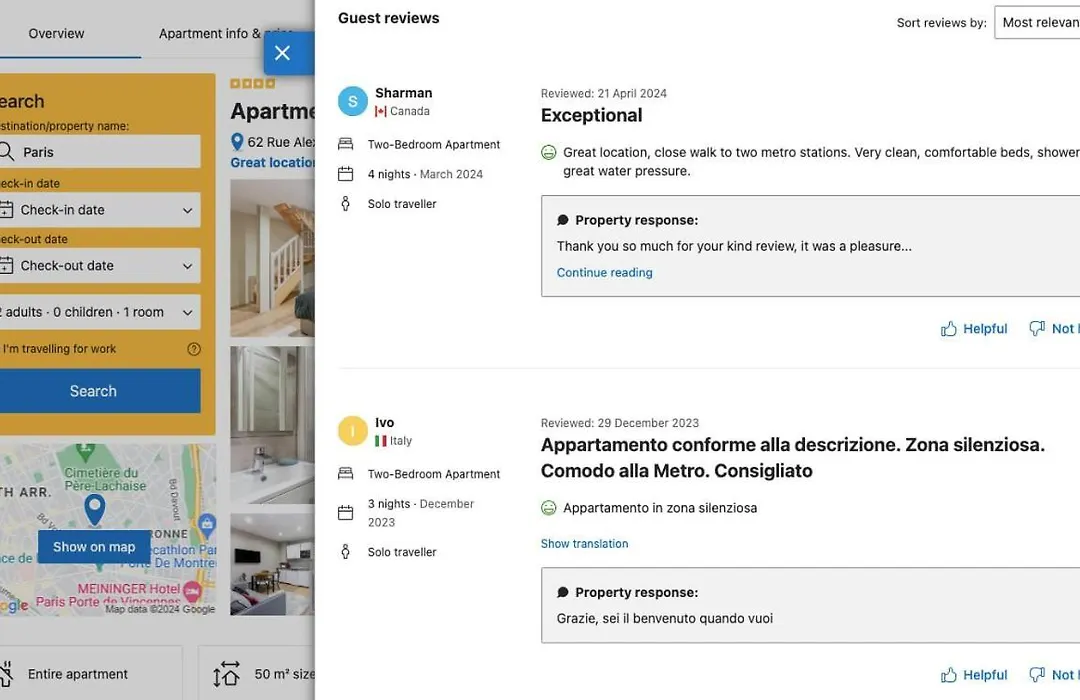Expand the Check-in date selector
Image resolution: width=1080 pixels, height=700 pixels.
point(100,210)
